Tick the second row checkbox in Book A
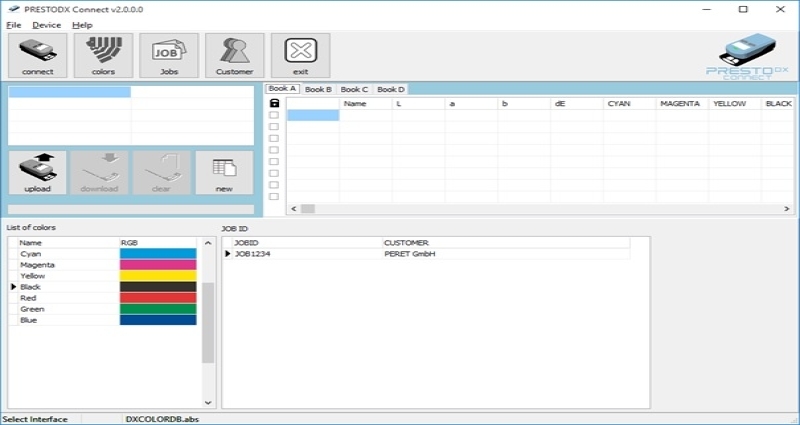The height and width of the screenshot is (425, 800). (x=274, y=127)
